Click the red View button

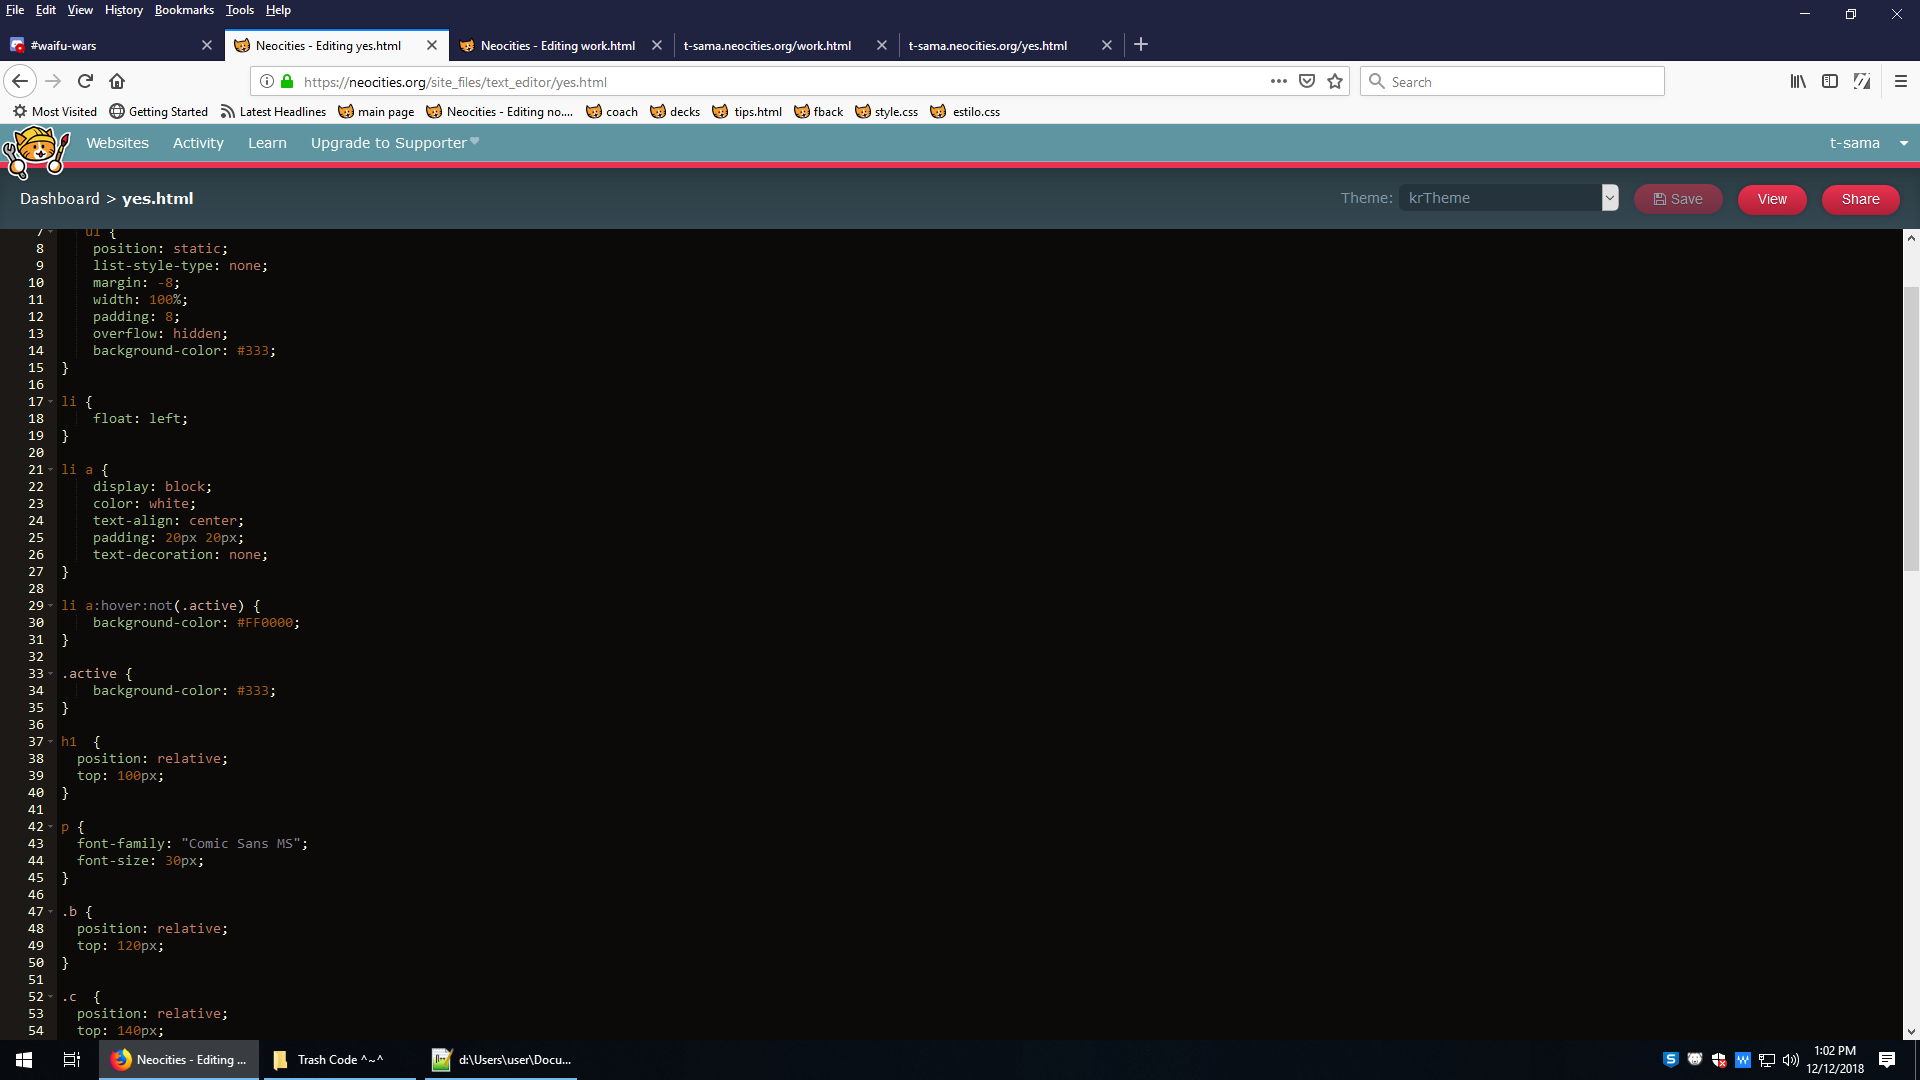[1771, 199]
